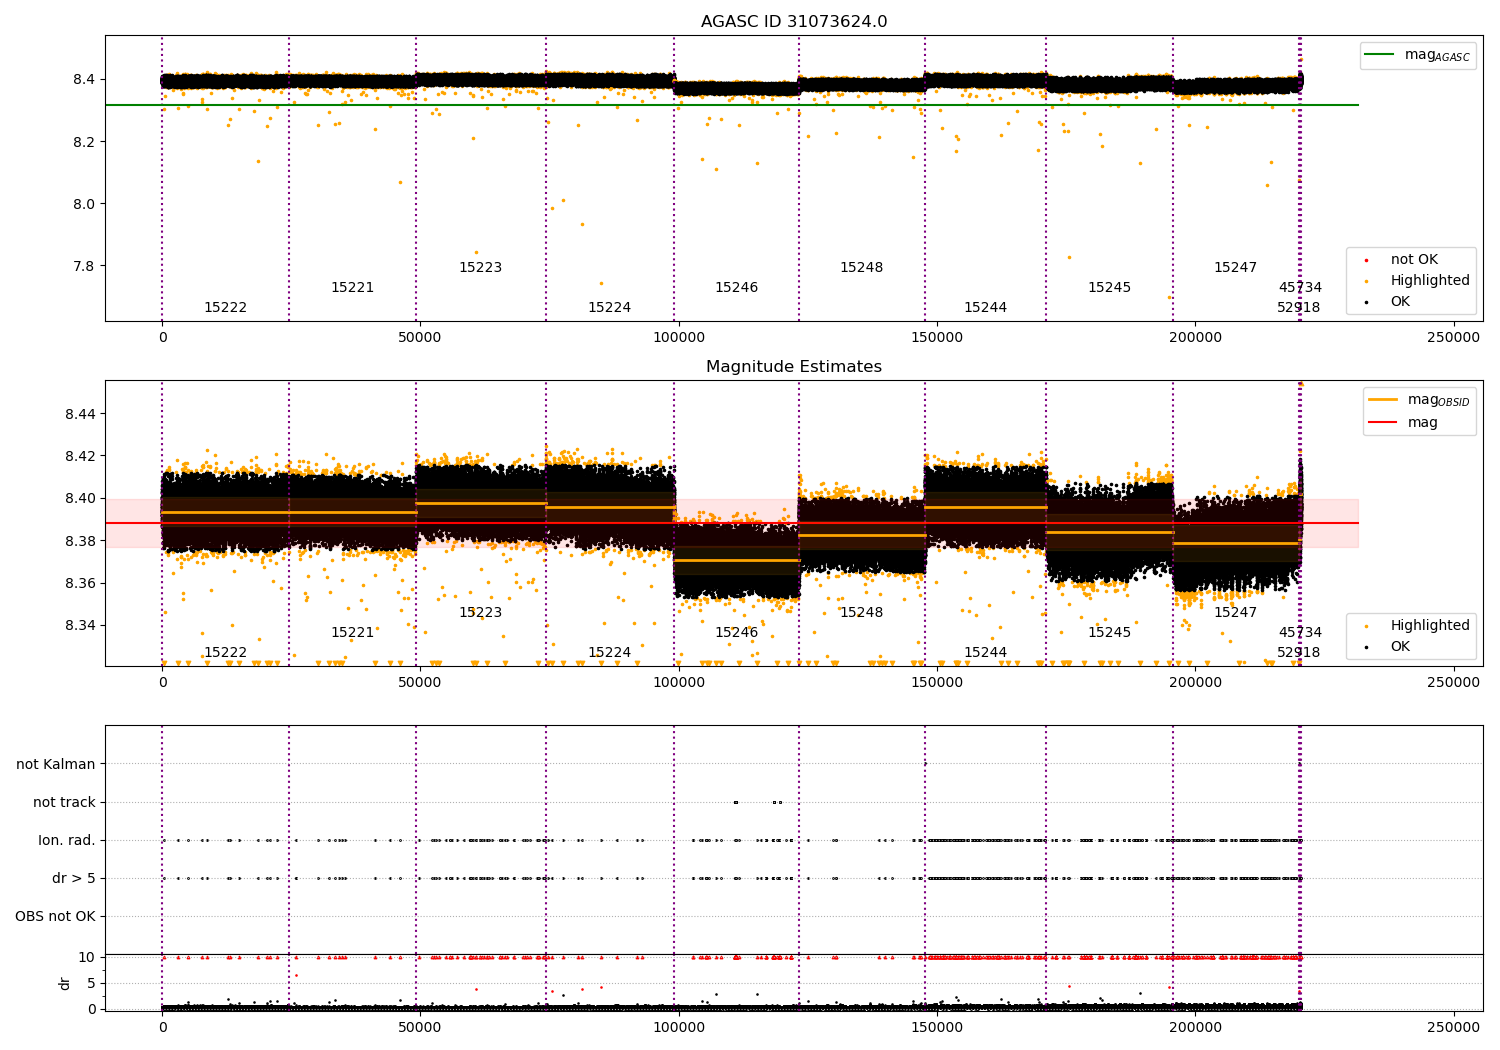Click the 5 tick on the dr axis
The image size is (1500, 1050).
pos(92,983)
